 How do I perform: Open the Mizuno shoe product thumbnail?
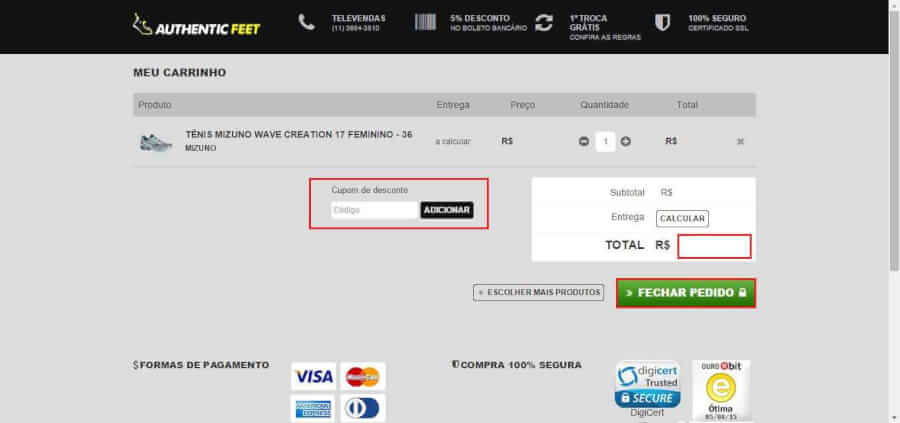156,142
